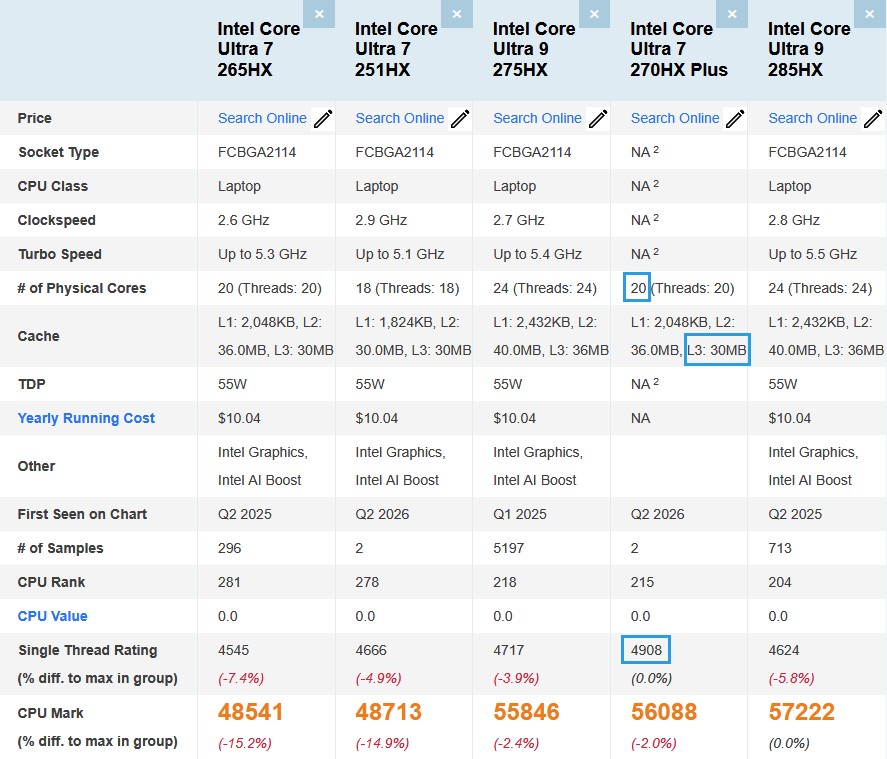Click CPU rank 281
Screen dimensions: 887x759
(229, 582)
